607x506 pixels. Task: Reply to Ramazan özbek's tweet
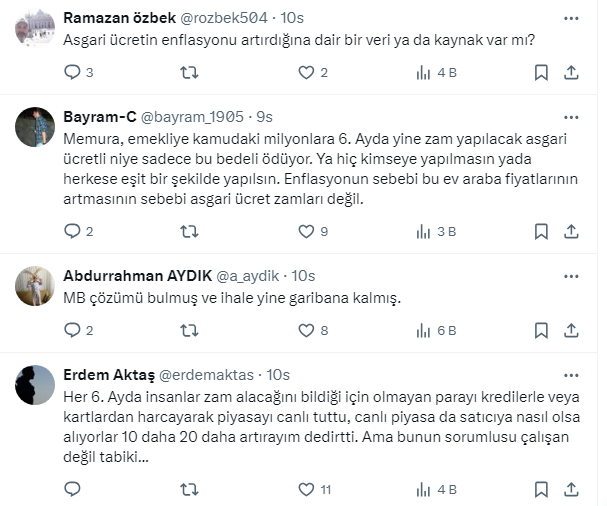pyautogui.click(x=72, y=72)
